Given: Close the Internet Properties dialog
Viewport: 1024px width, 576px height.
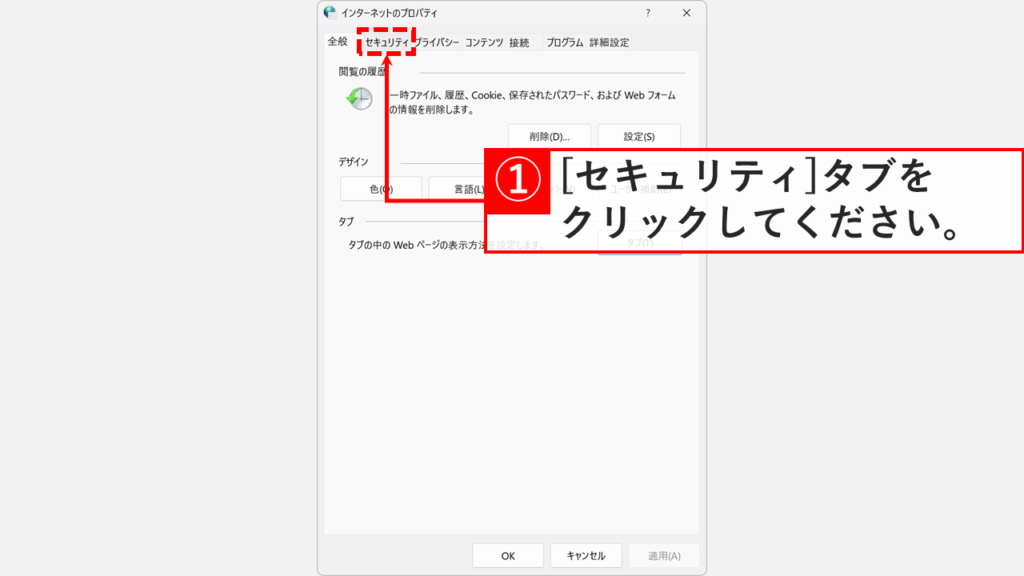Looking at the screenshot, I should pos(686,13).
